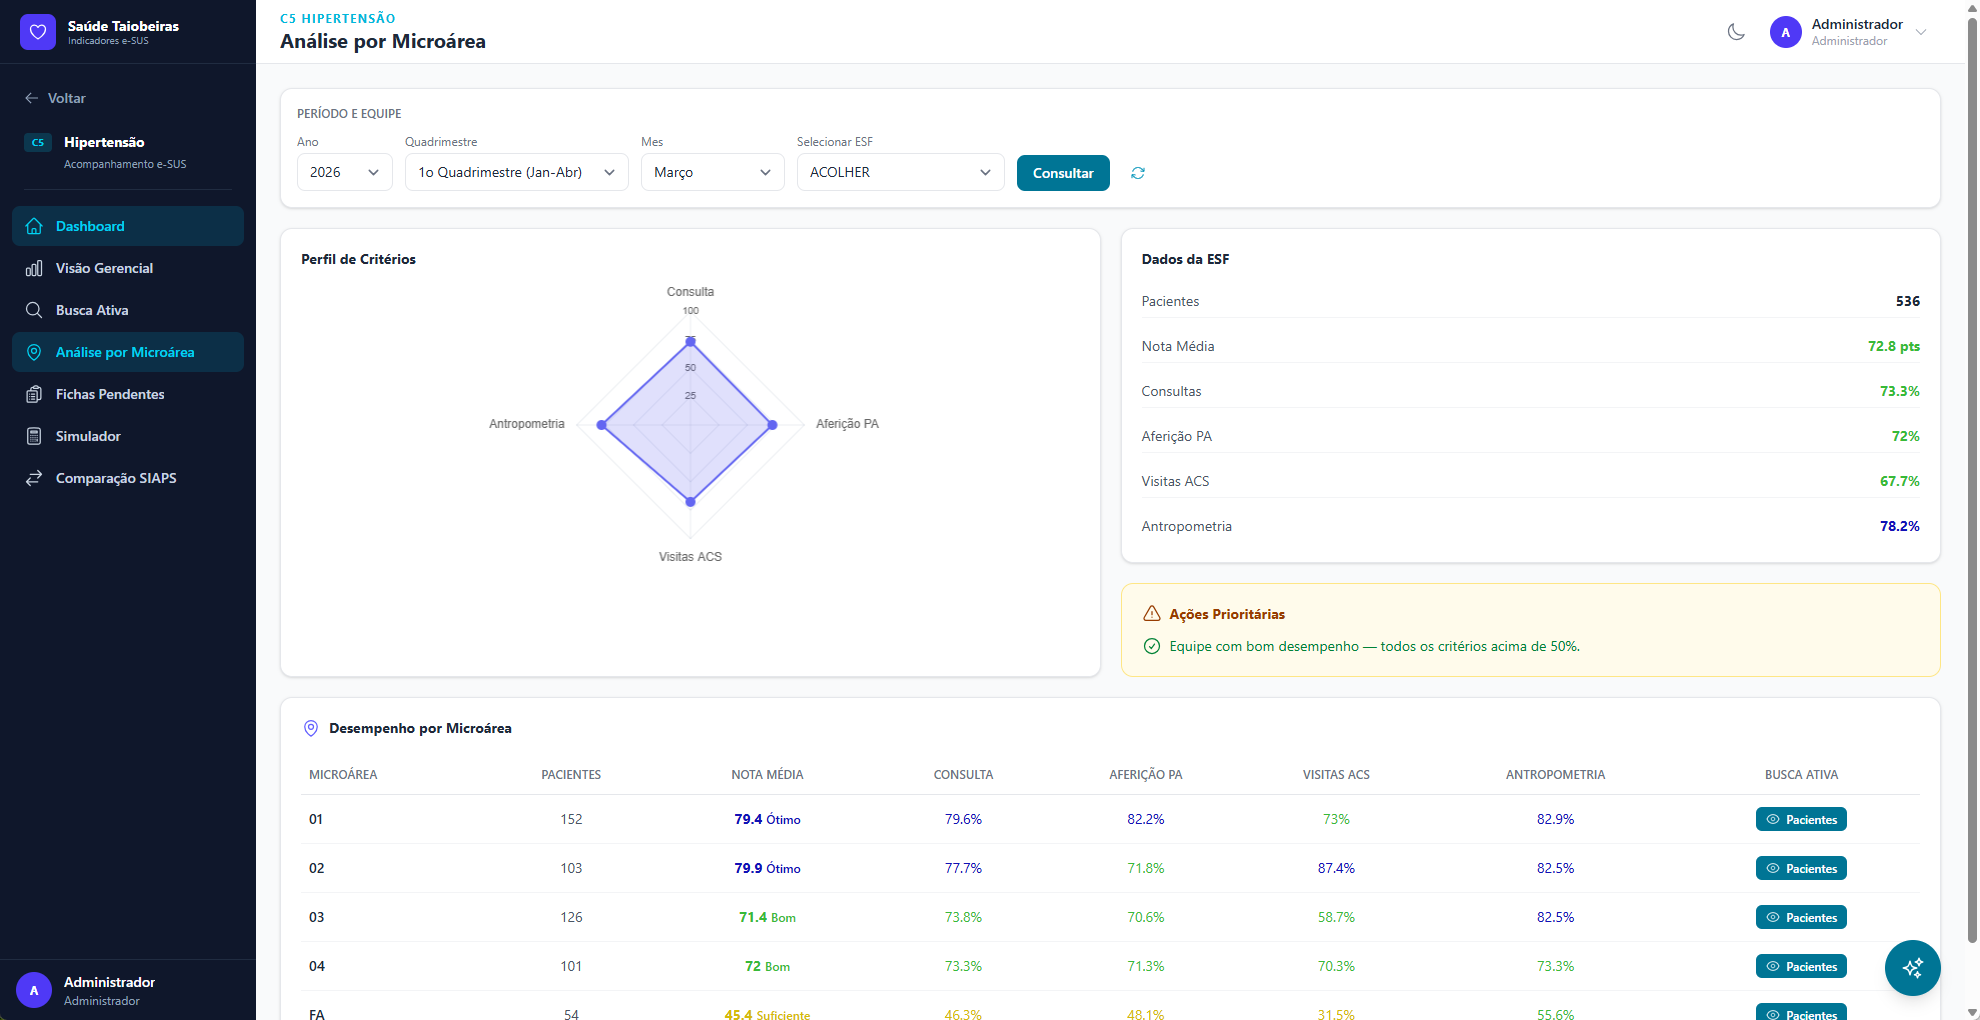Viewport: 1980px width, 1020px height.
Task: Toggle dark mode with moon icon
Action: pos(1736,32)
